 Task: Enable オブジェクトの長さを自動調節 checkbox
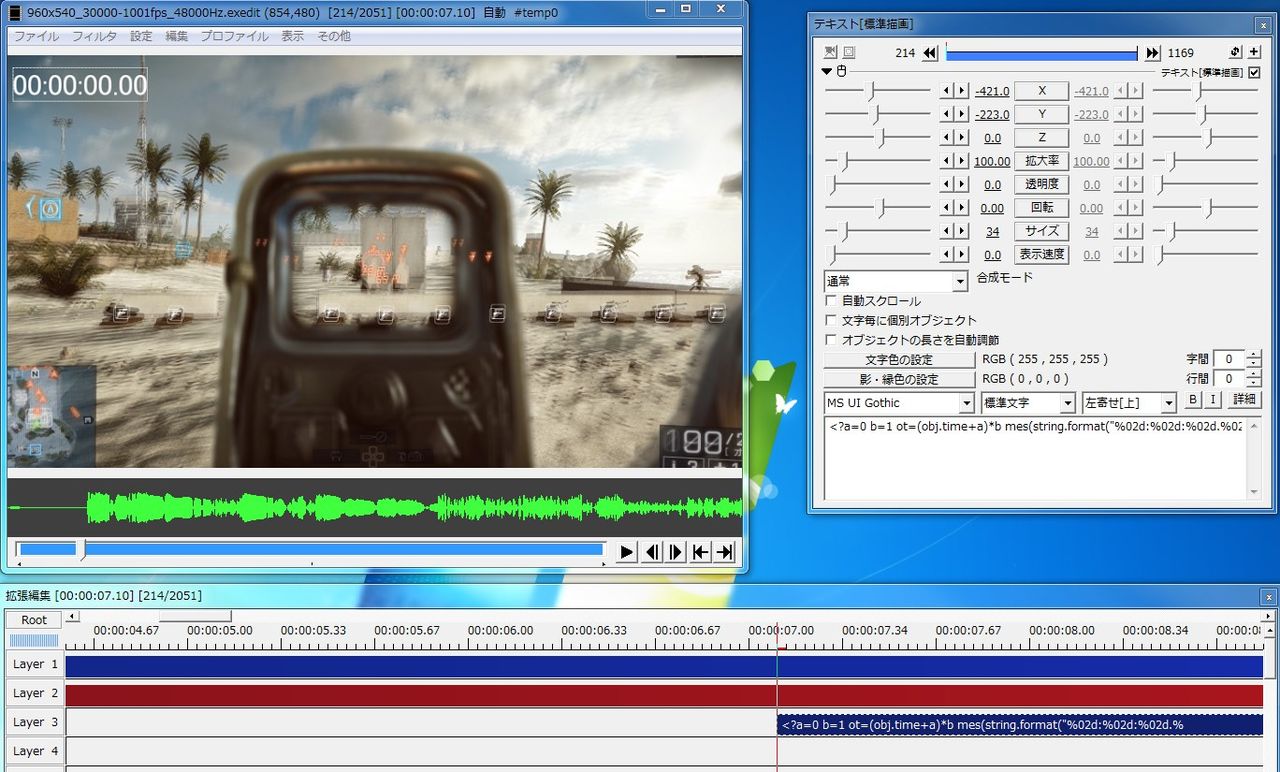tap(831, 340)
